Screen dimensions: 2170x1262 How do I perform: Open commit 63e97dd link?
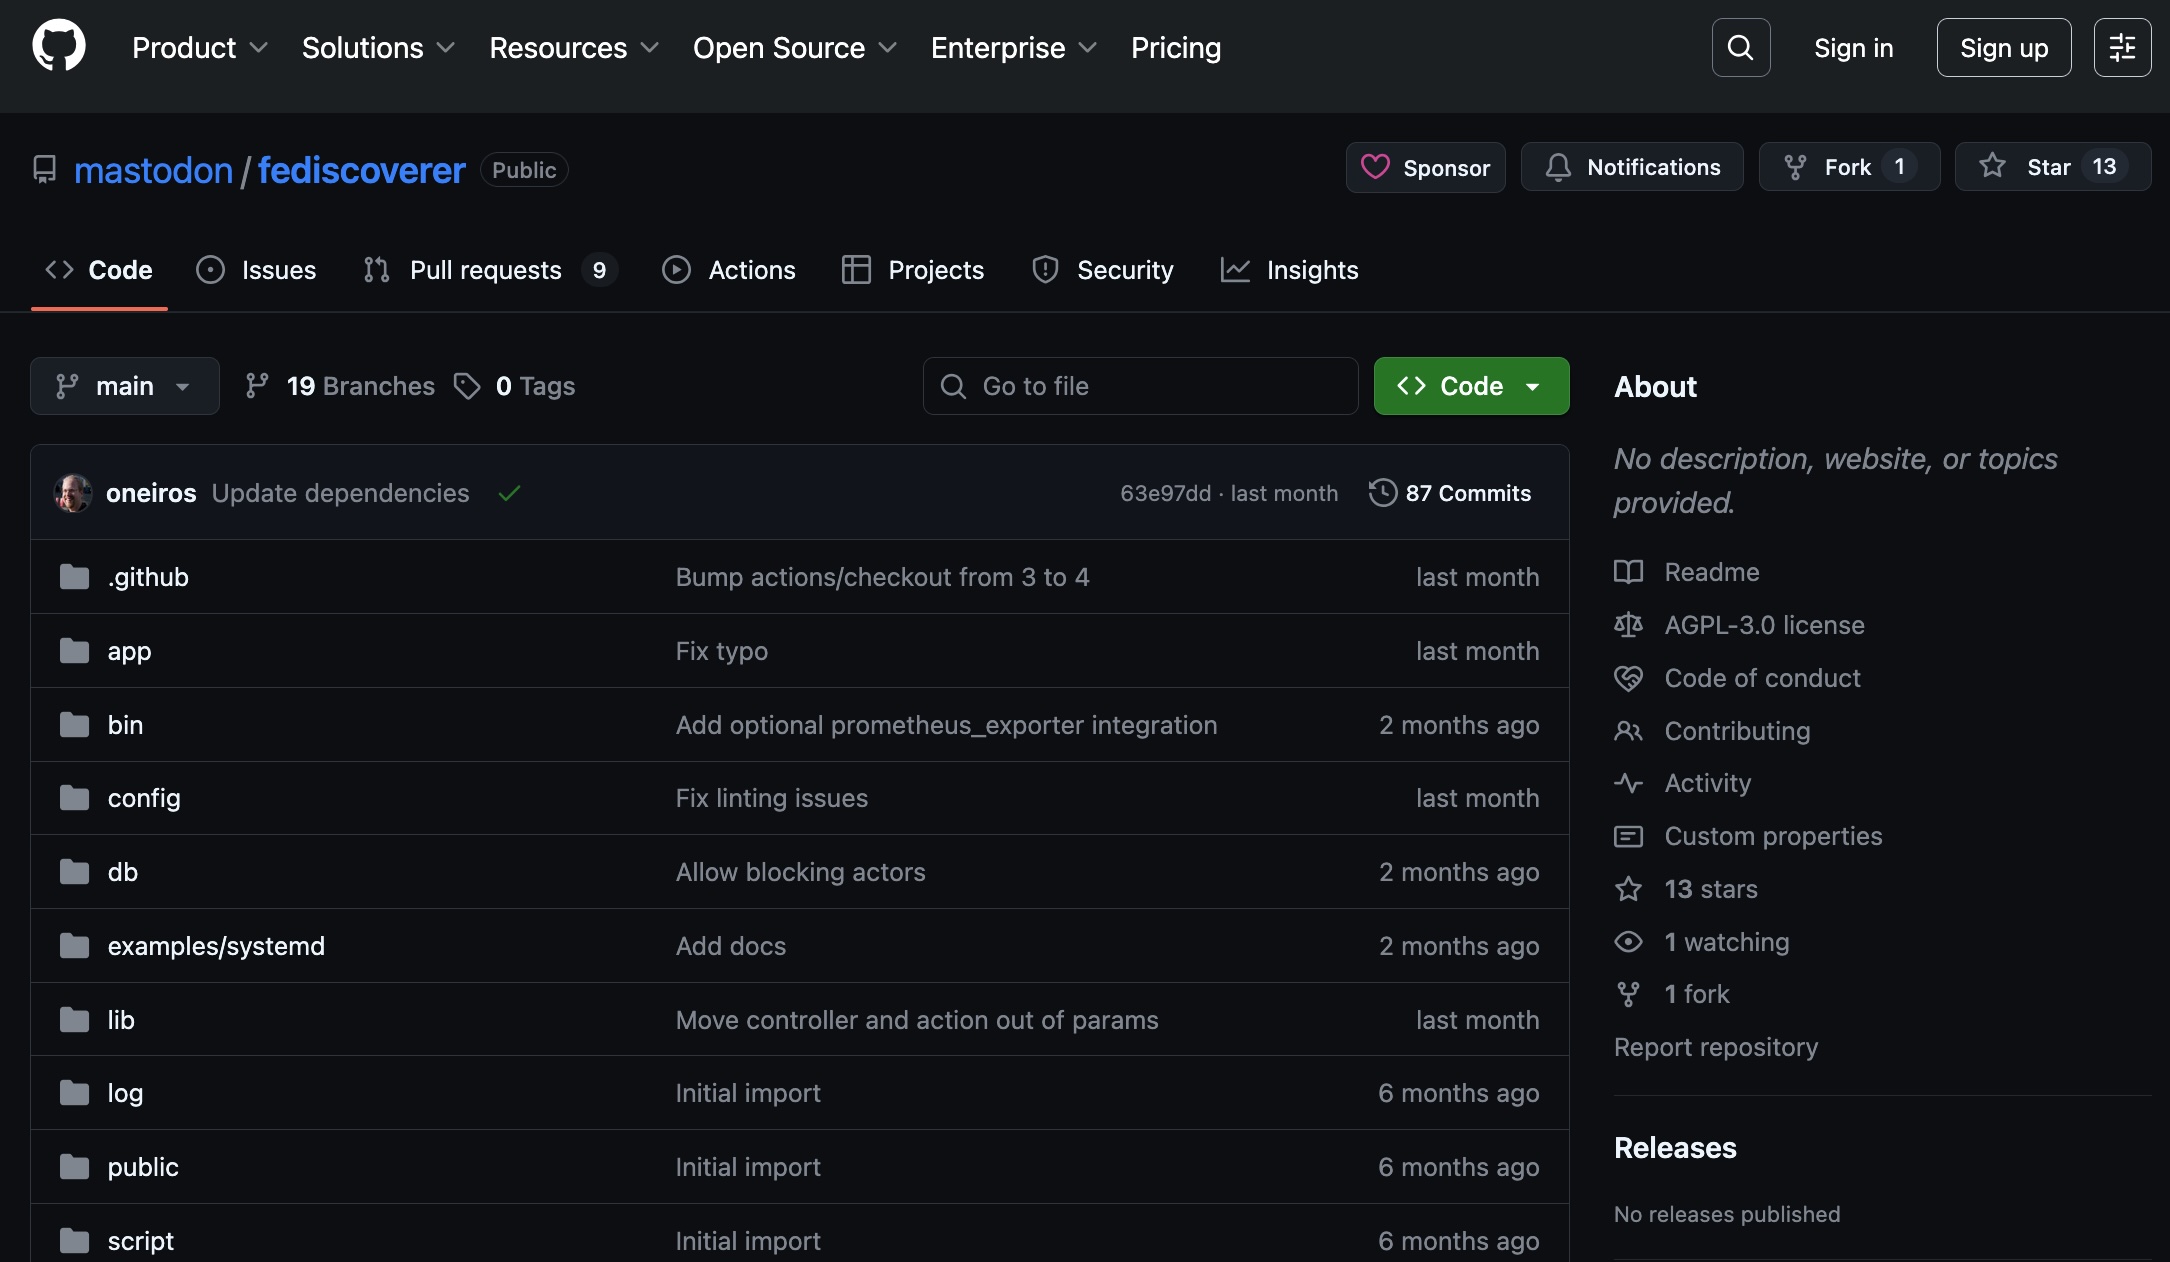click(x=1166, y=493)
